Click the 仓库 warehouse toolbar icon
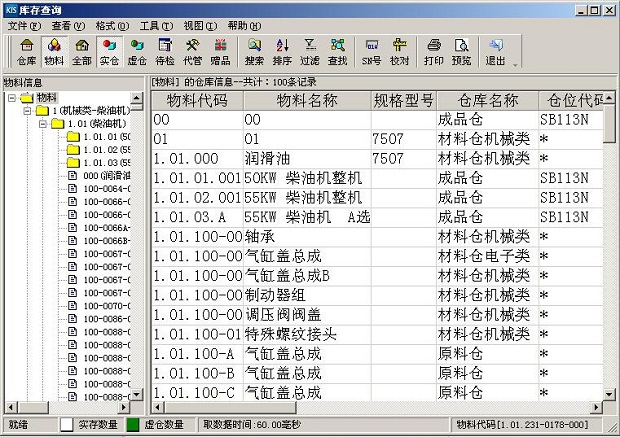The width and height of the screenshot is (620, 437). coord(26,51)
